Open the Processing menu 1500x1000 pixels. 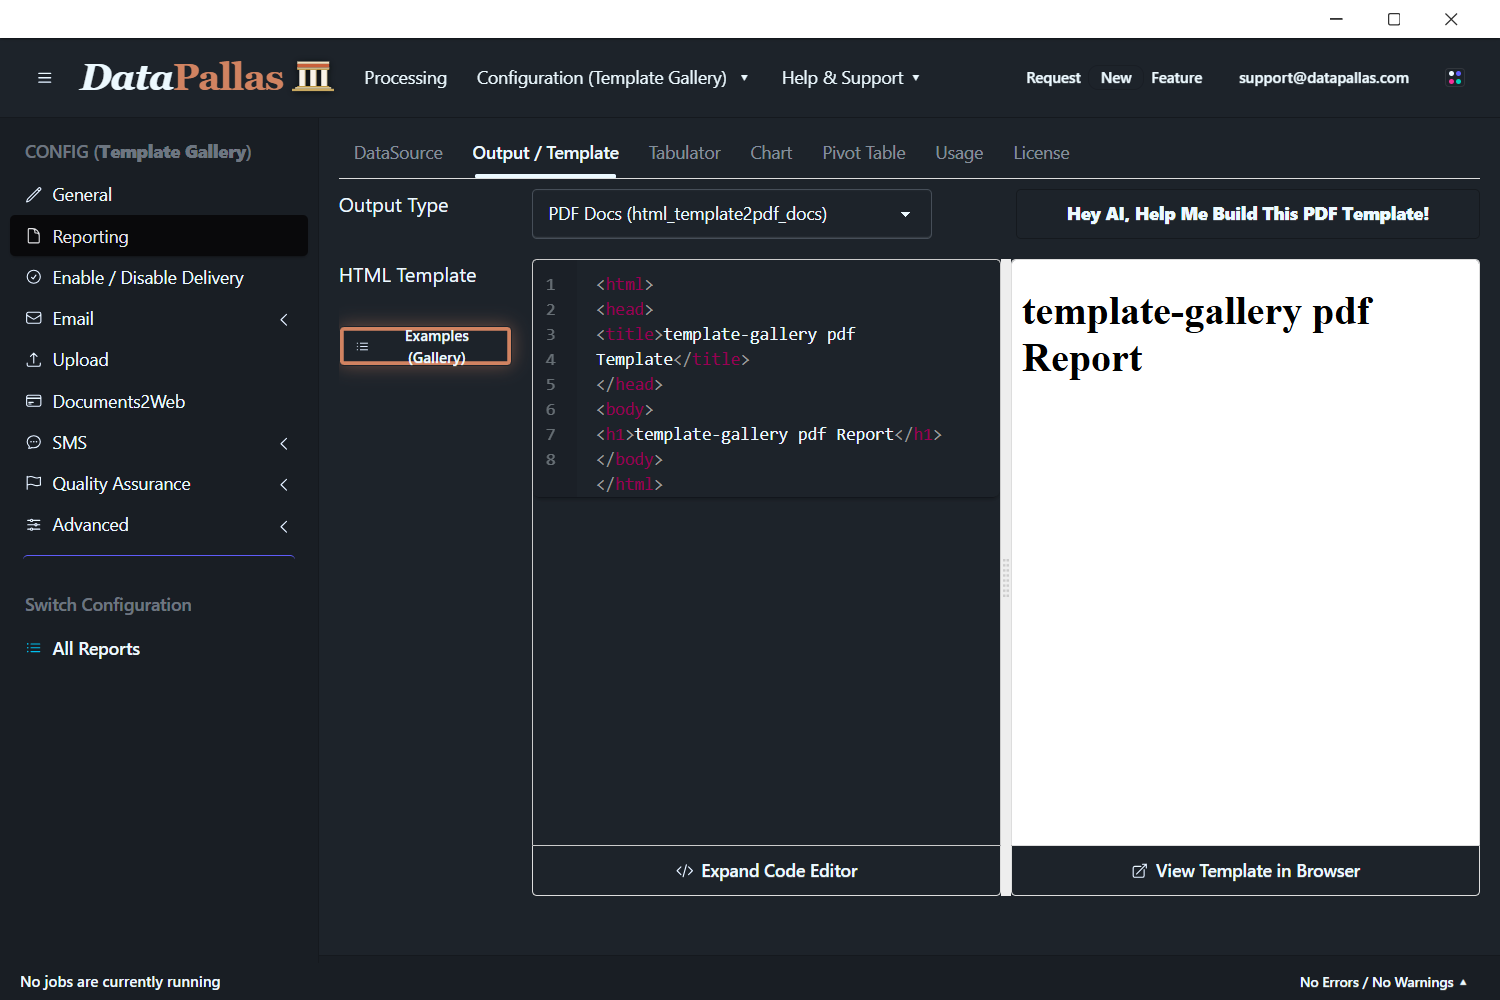pyautogui.click(x=405, y=78)
